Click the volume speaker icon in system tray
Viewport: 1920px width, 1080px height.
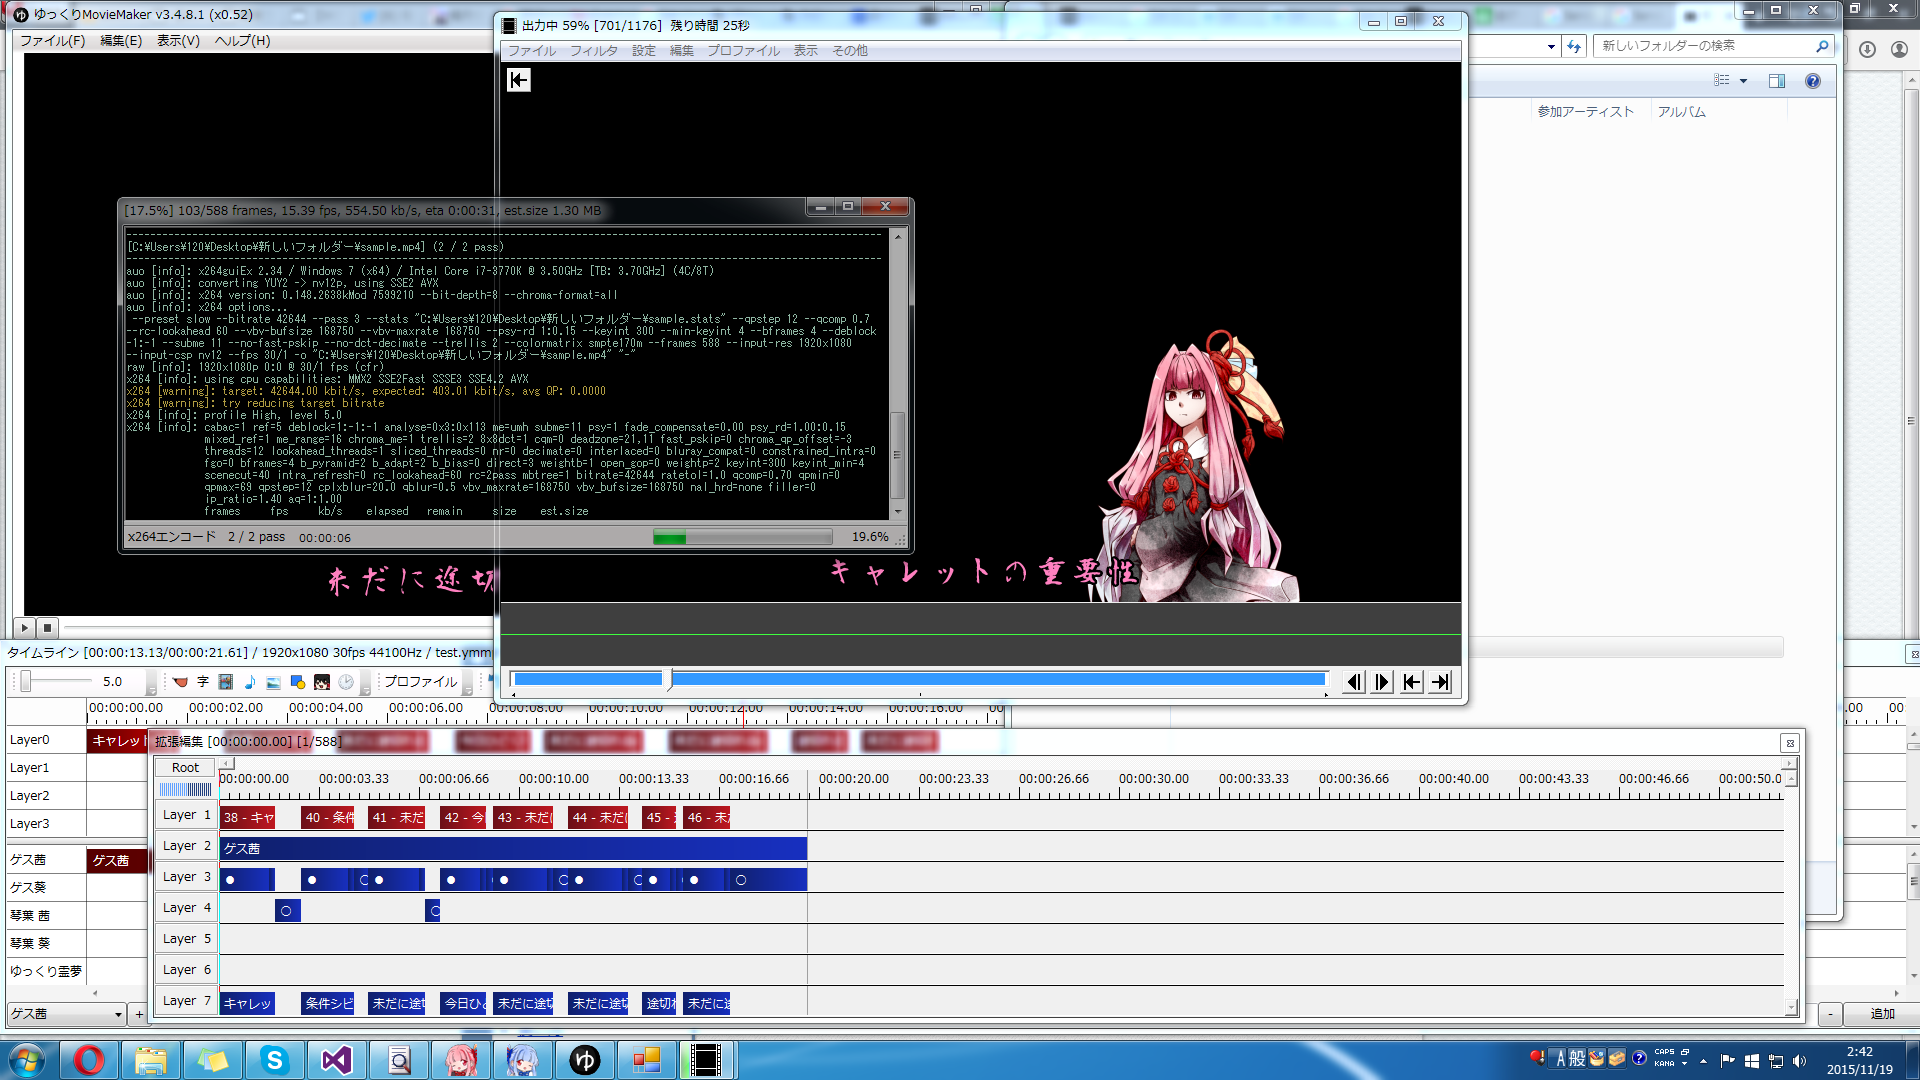pyautogui.click(x=1800, y=1061)
